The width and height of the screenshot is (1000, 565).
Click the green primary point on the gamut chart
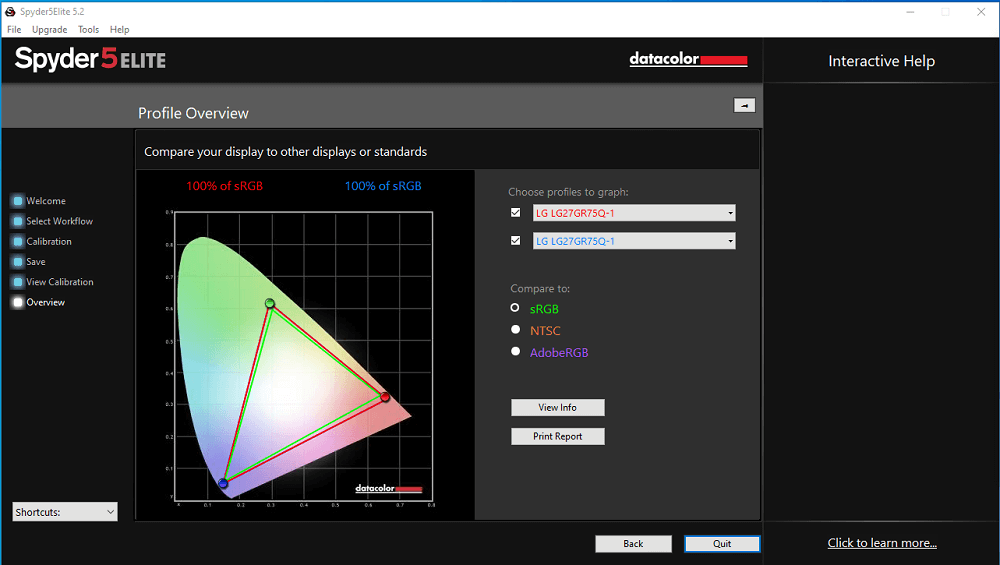click(270, 304)
